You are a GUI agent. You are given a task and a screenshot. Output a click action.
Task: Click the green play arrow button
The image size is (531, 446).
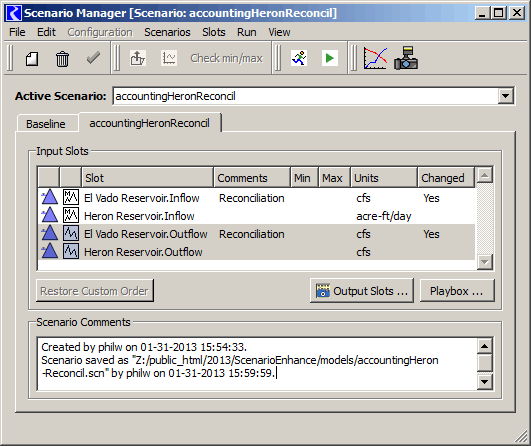click(330, 58)
